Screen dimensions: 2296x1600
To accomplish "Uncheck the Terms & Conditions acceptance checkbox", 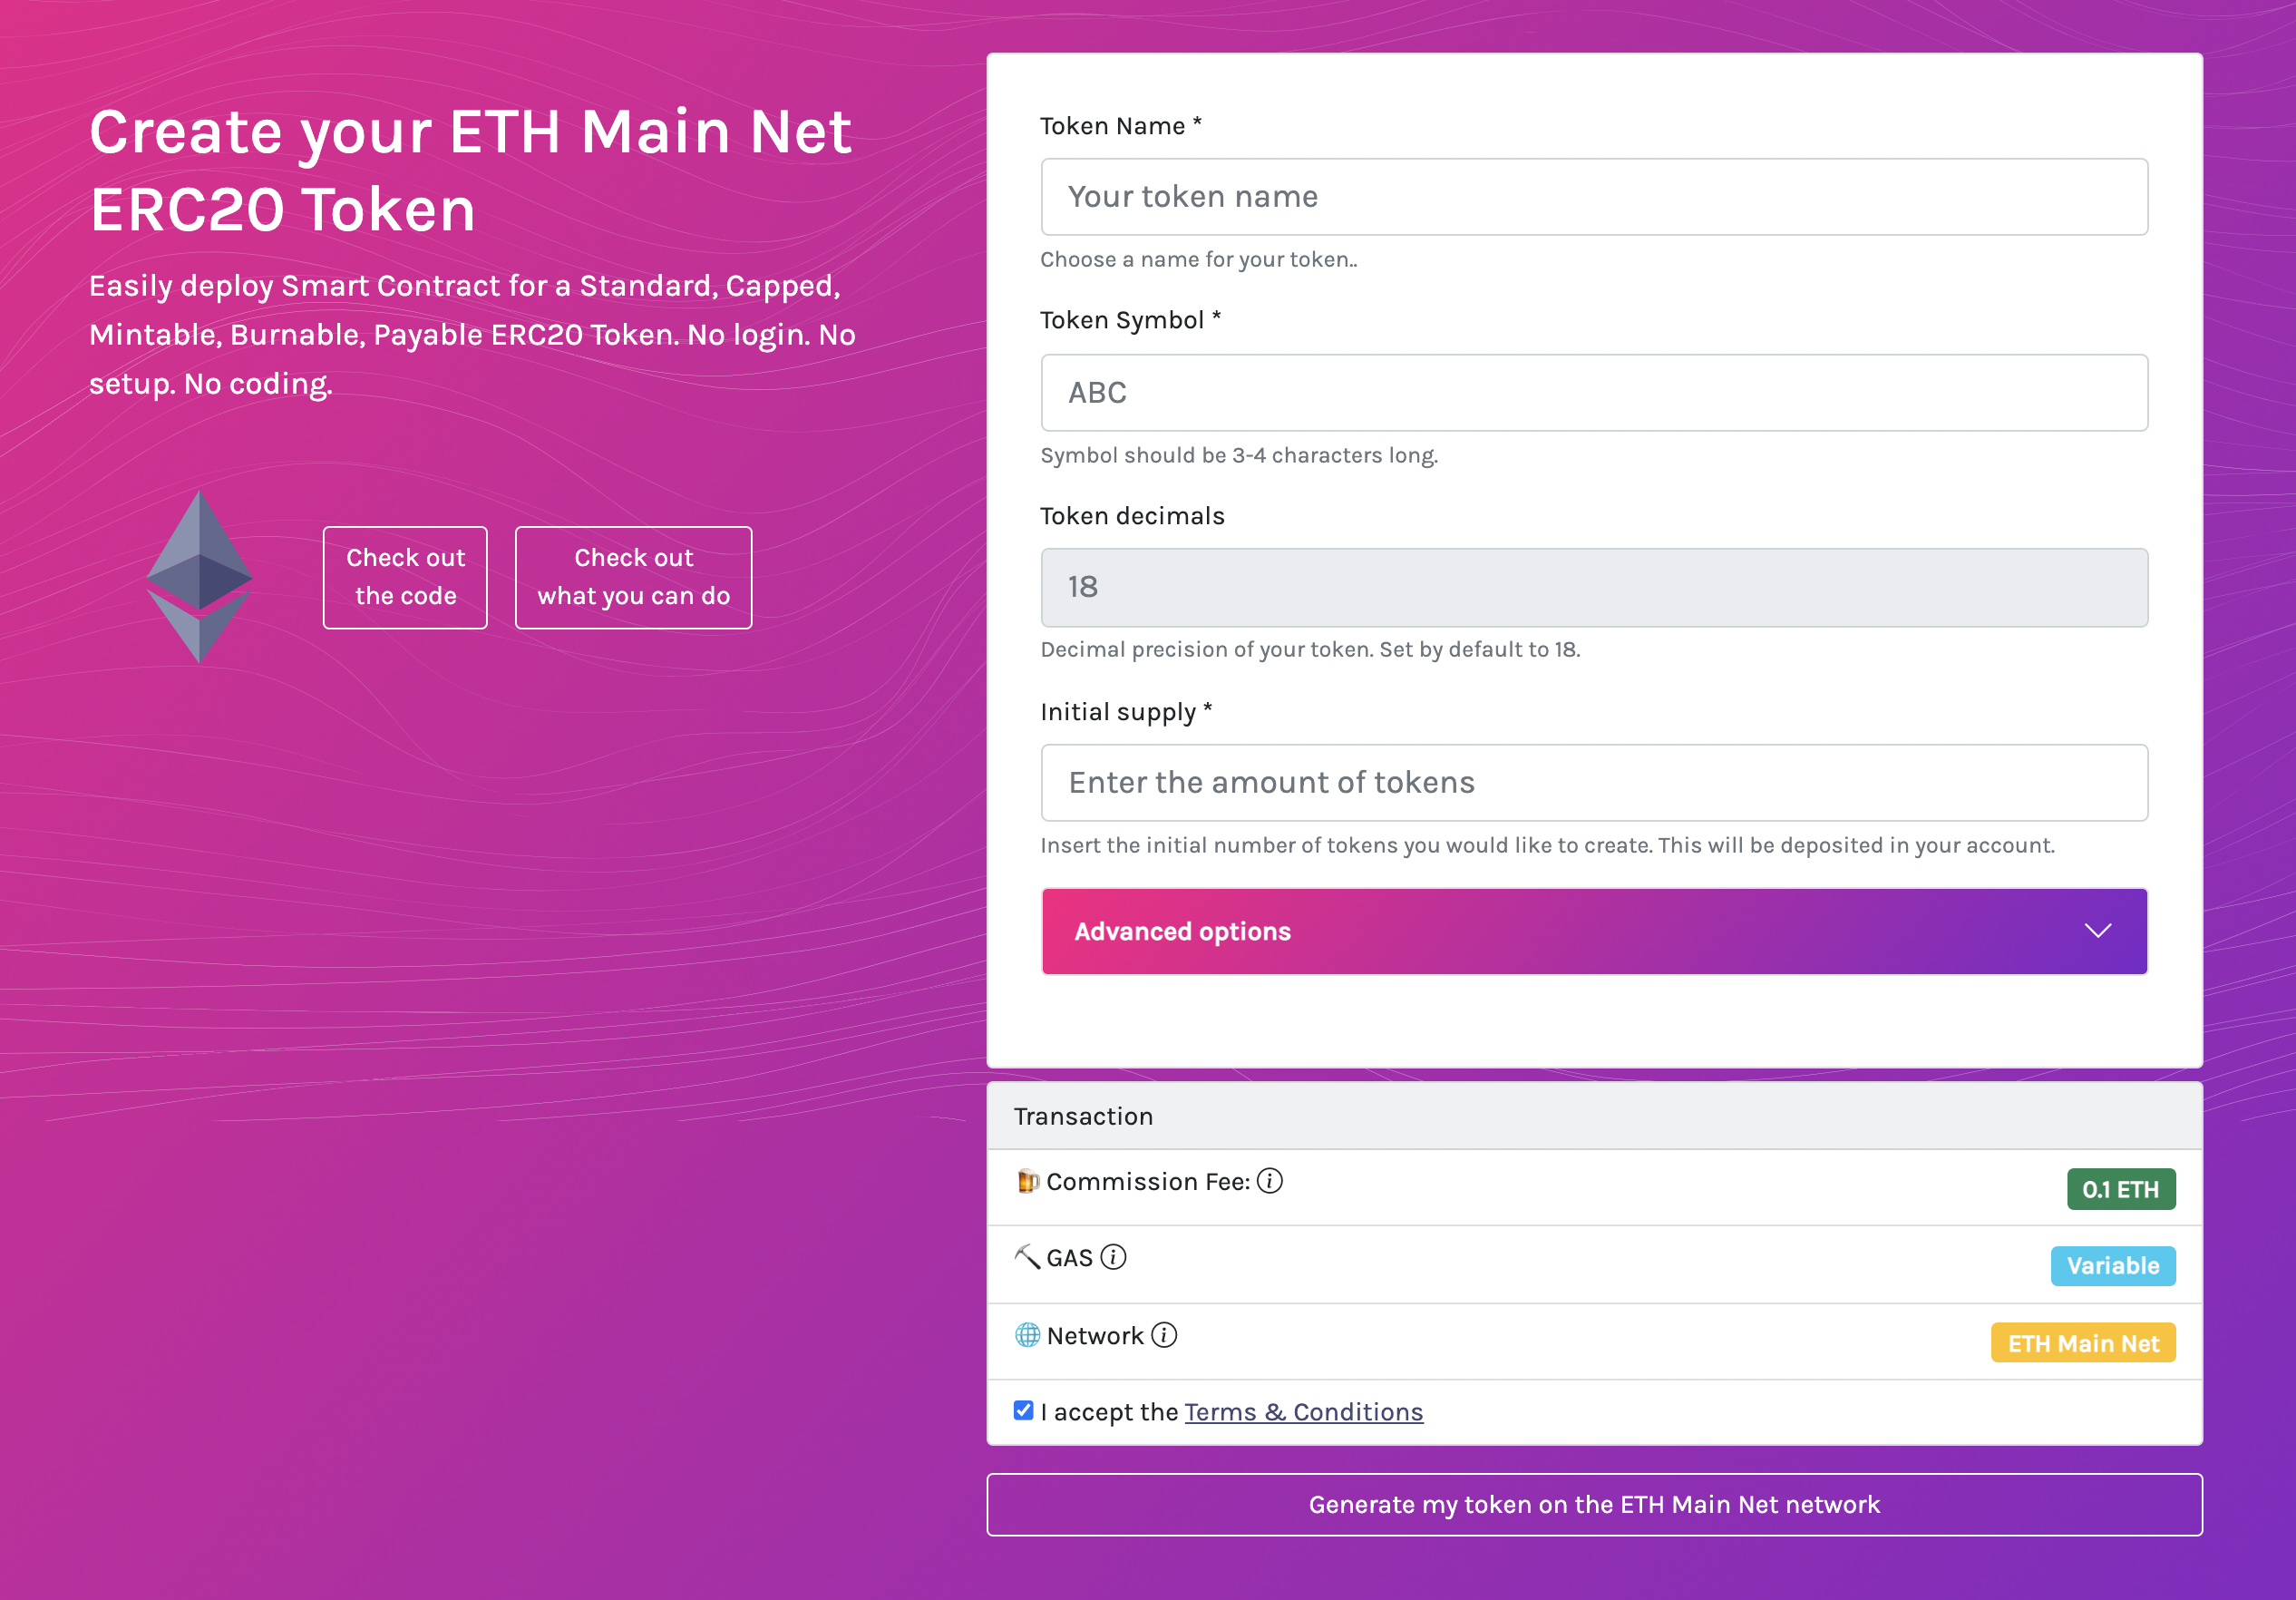I will click(x=1023, y=1410).
